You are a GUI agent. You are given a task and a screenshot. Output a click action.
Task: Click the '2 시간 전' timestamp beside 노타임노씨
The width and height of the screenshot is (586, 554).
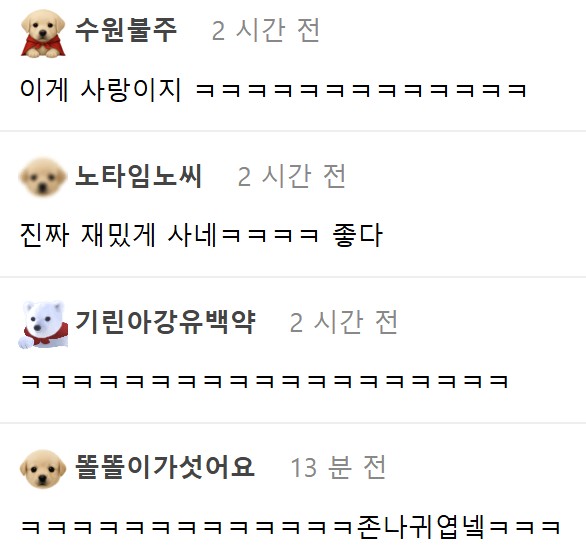coord(292,176)
